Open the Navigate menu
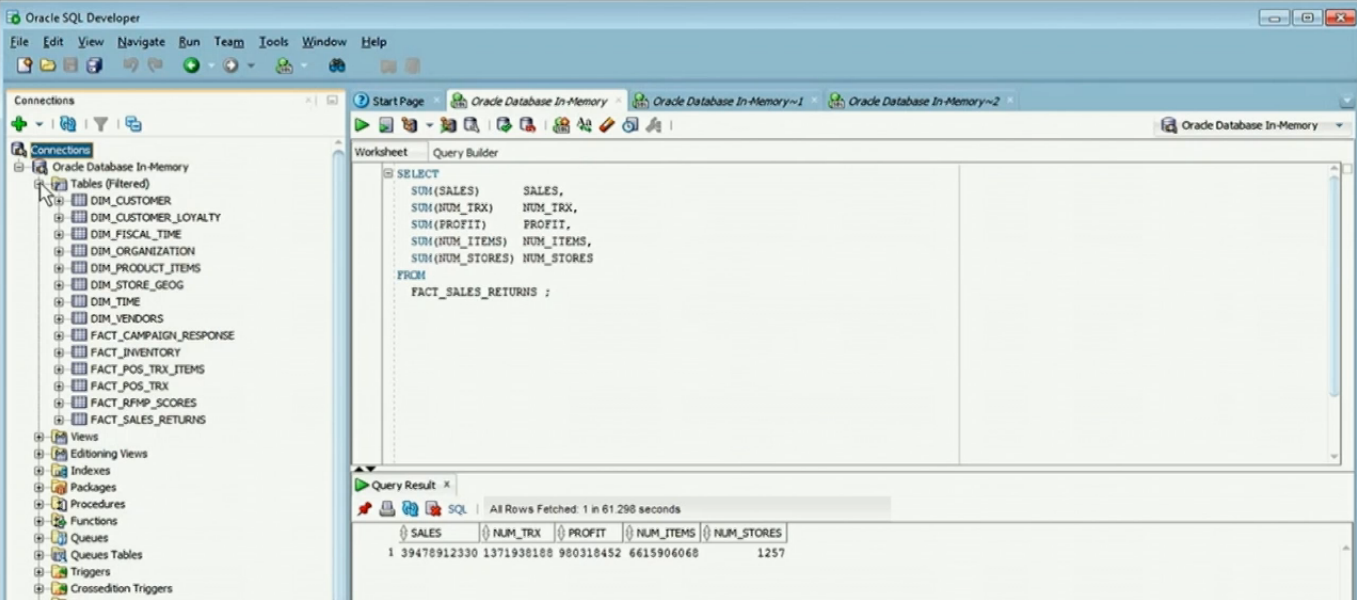This screenshot has width=1357, height=600. click(x=141, y=42)
